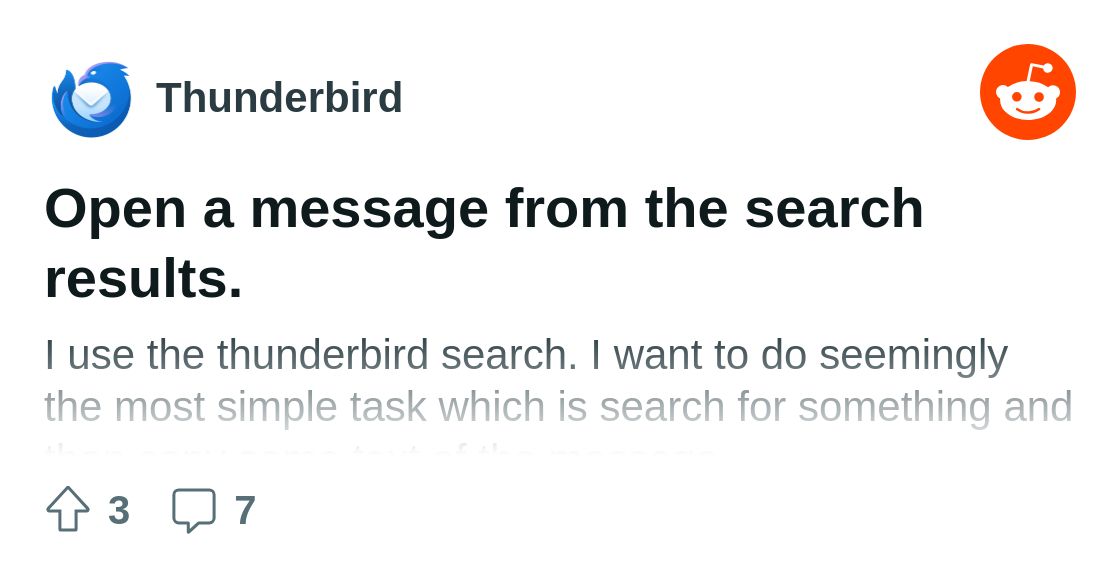
Task: Upvote the post using the arrow icon
Action: point(68,509)
